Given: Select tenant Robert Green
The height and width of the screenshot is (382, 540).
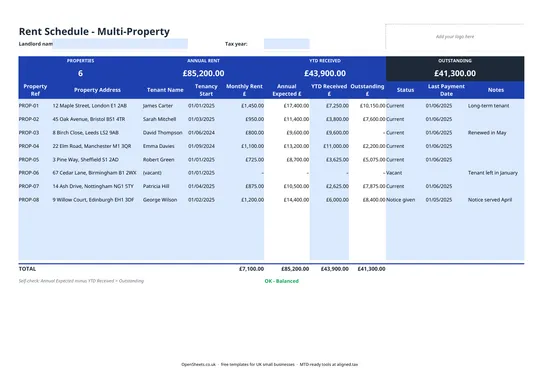Looking at the screenshot, I should pos(159,159).
